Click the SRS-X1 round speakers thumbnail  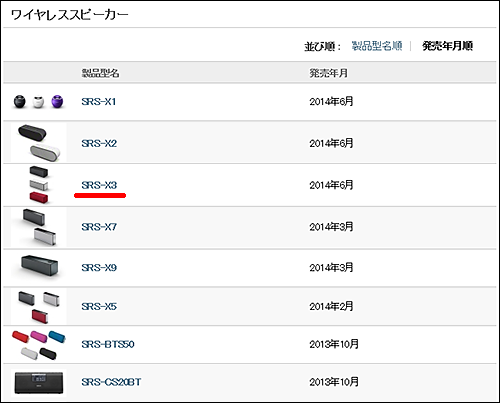click(x=38, y=102)
